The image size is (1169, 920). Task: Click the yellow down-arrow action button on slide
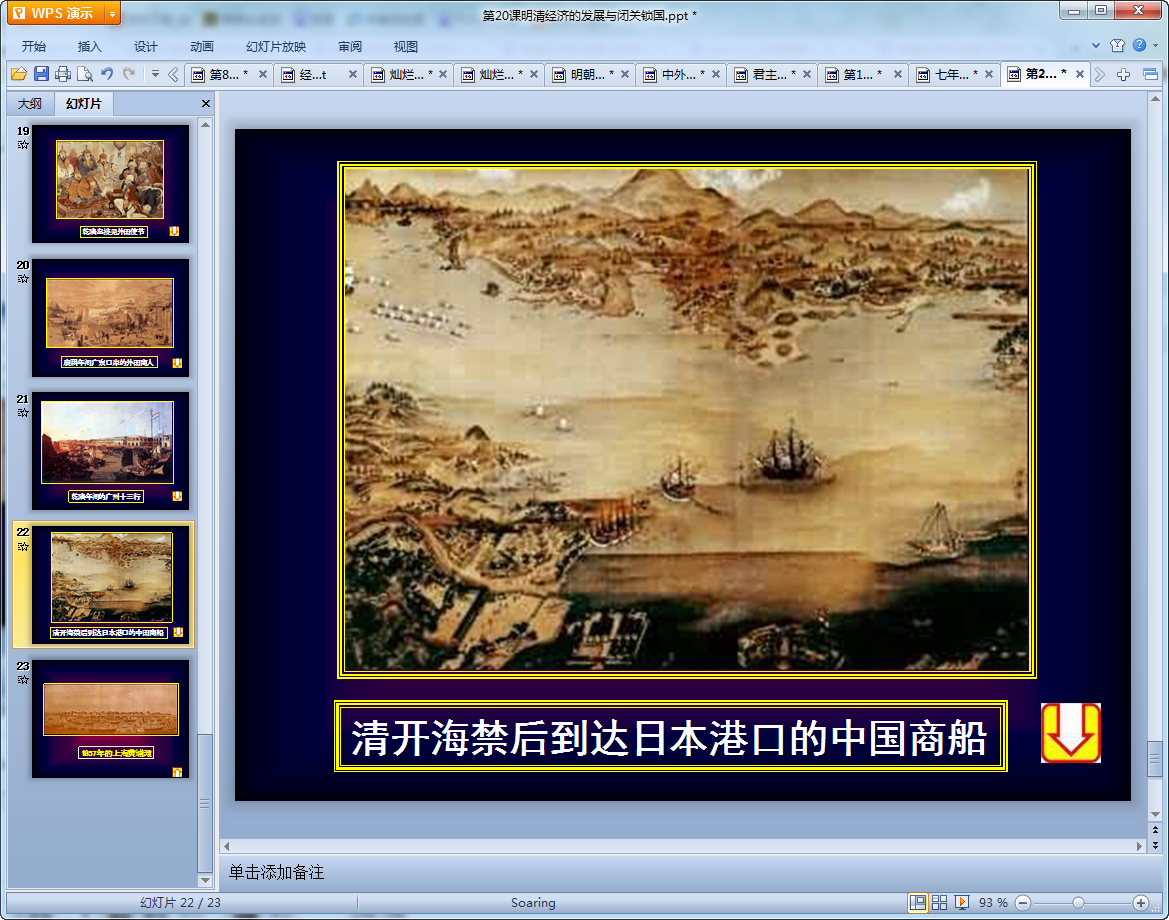tap(1071, 733)
